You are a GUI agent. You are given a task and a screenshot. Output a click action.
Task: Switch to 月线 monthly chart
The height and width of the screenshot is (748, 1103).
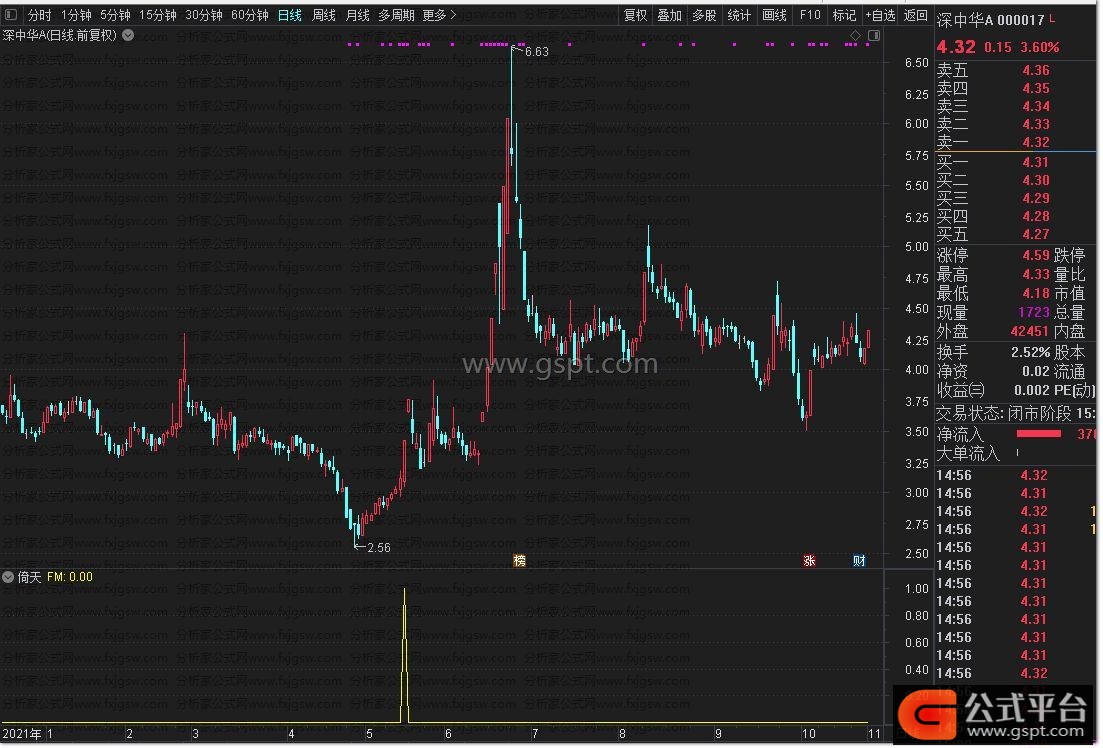[358, 15]
